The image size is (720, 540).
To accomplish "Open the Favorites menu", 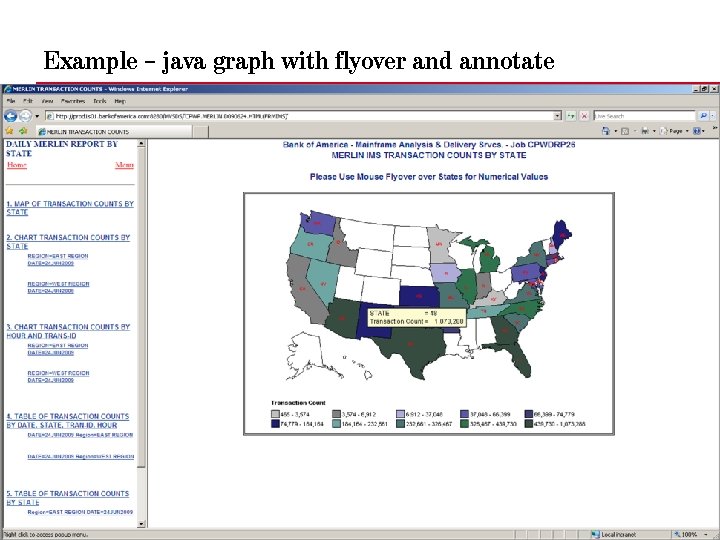I will 73,101.
